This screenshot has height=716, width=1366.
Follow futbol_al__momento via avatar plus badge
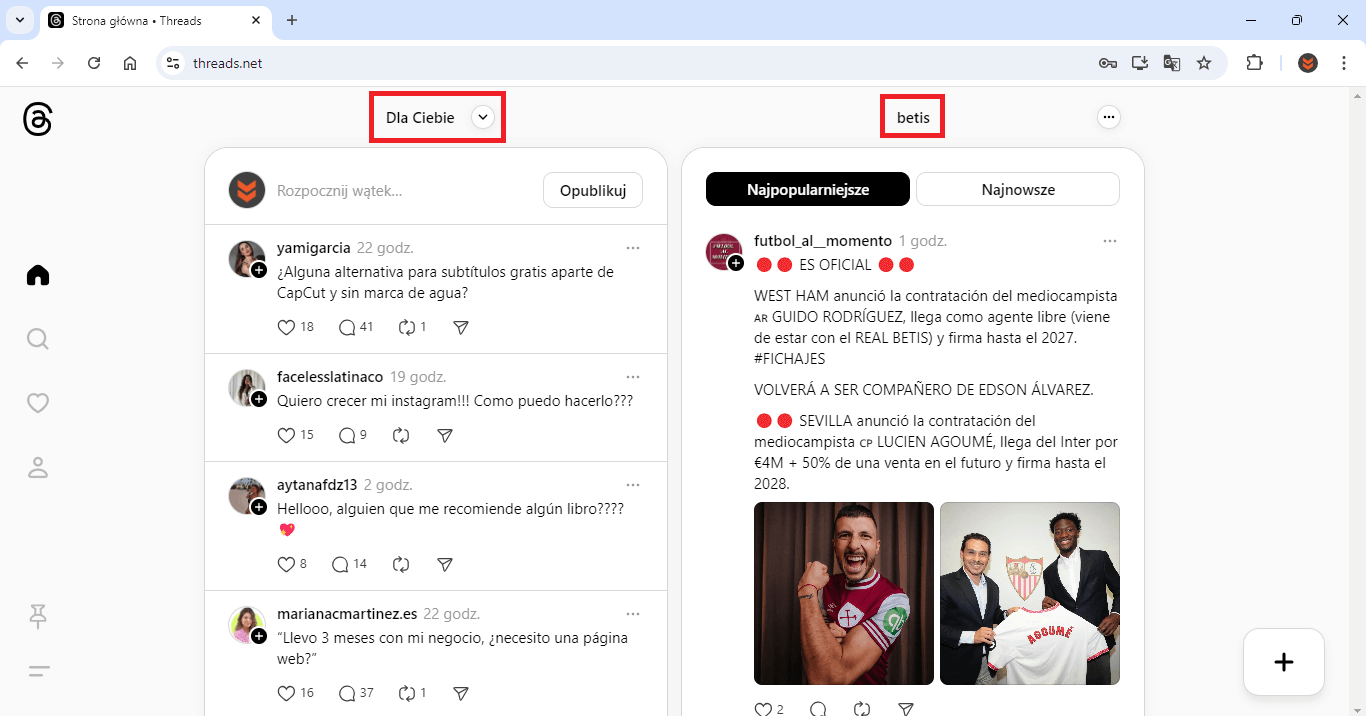[x=736, y=263]
